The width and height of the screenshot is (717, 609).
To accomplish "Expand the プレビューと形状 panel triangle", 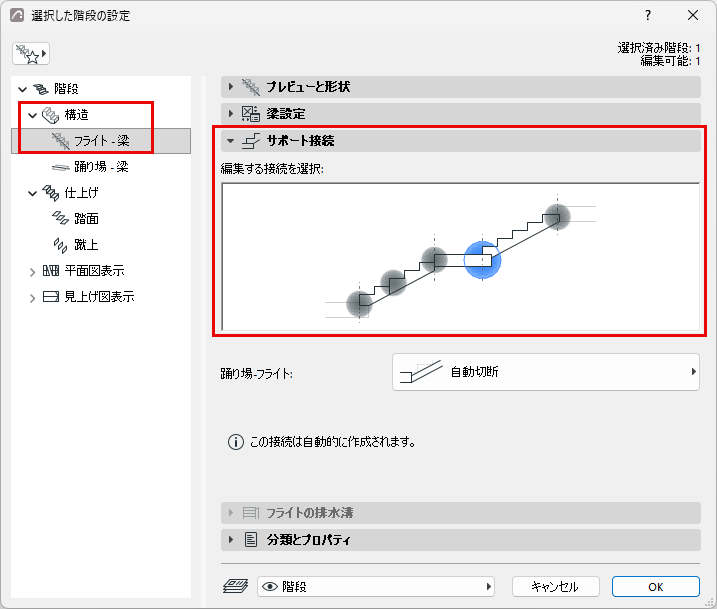I will [x=231, y=86].
